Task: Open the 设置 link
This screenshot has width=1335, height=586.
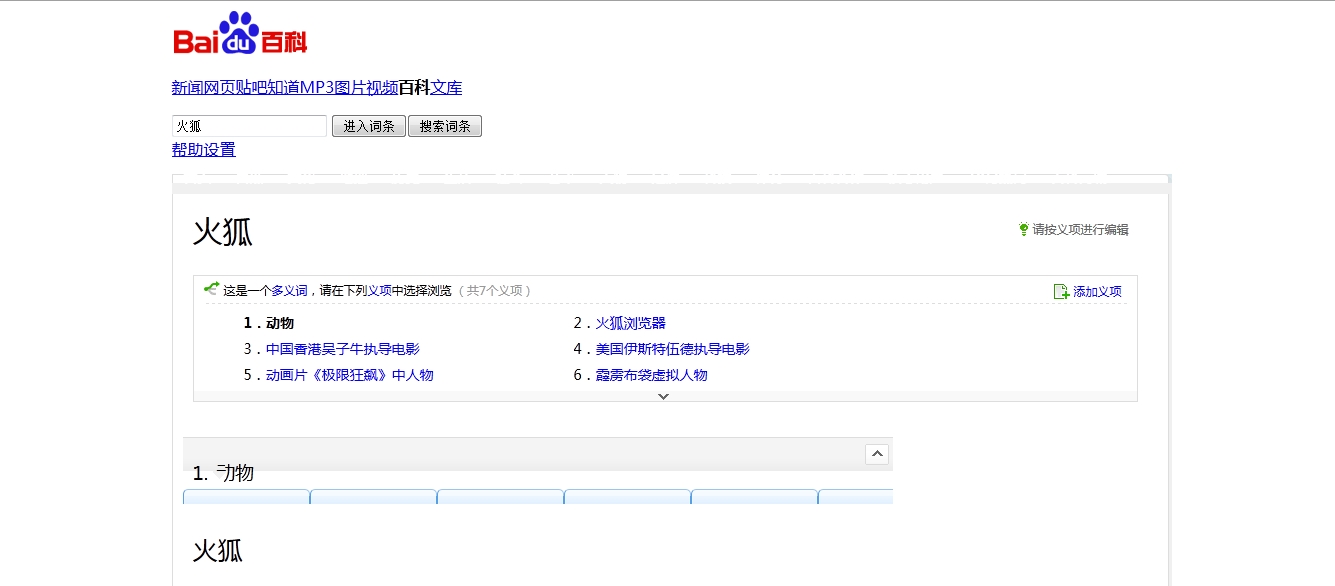Action: coord(220,150)
